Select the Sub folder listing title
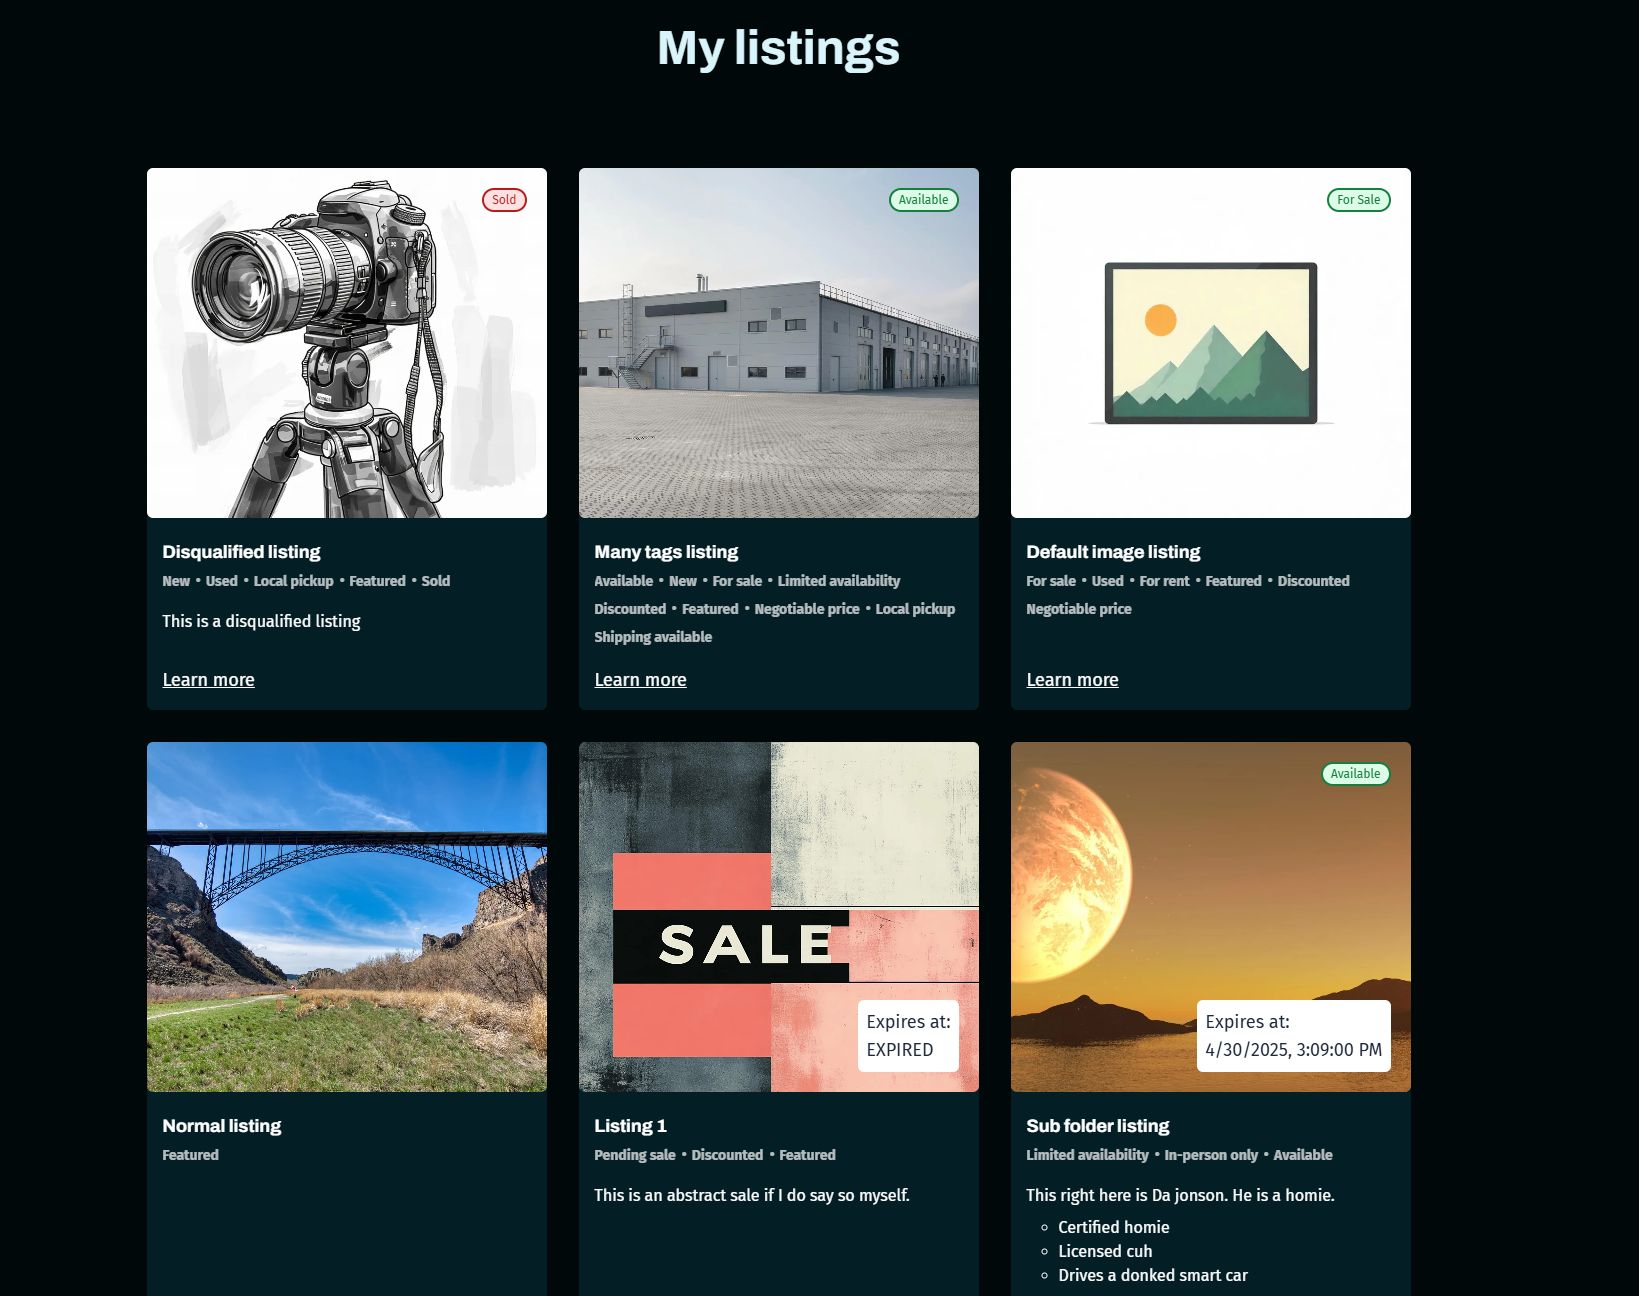The height and width of the screenshot is (1296, 1639). pyautogui.click(x=1097, y=1126)
